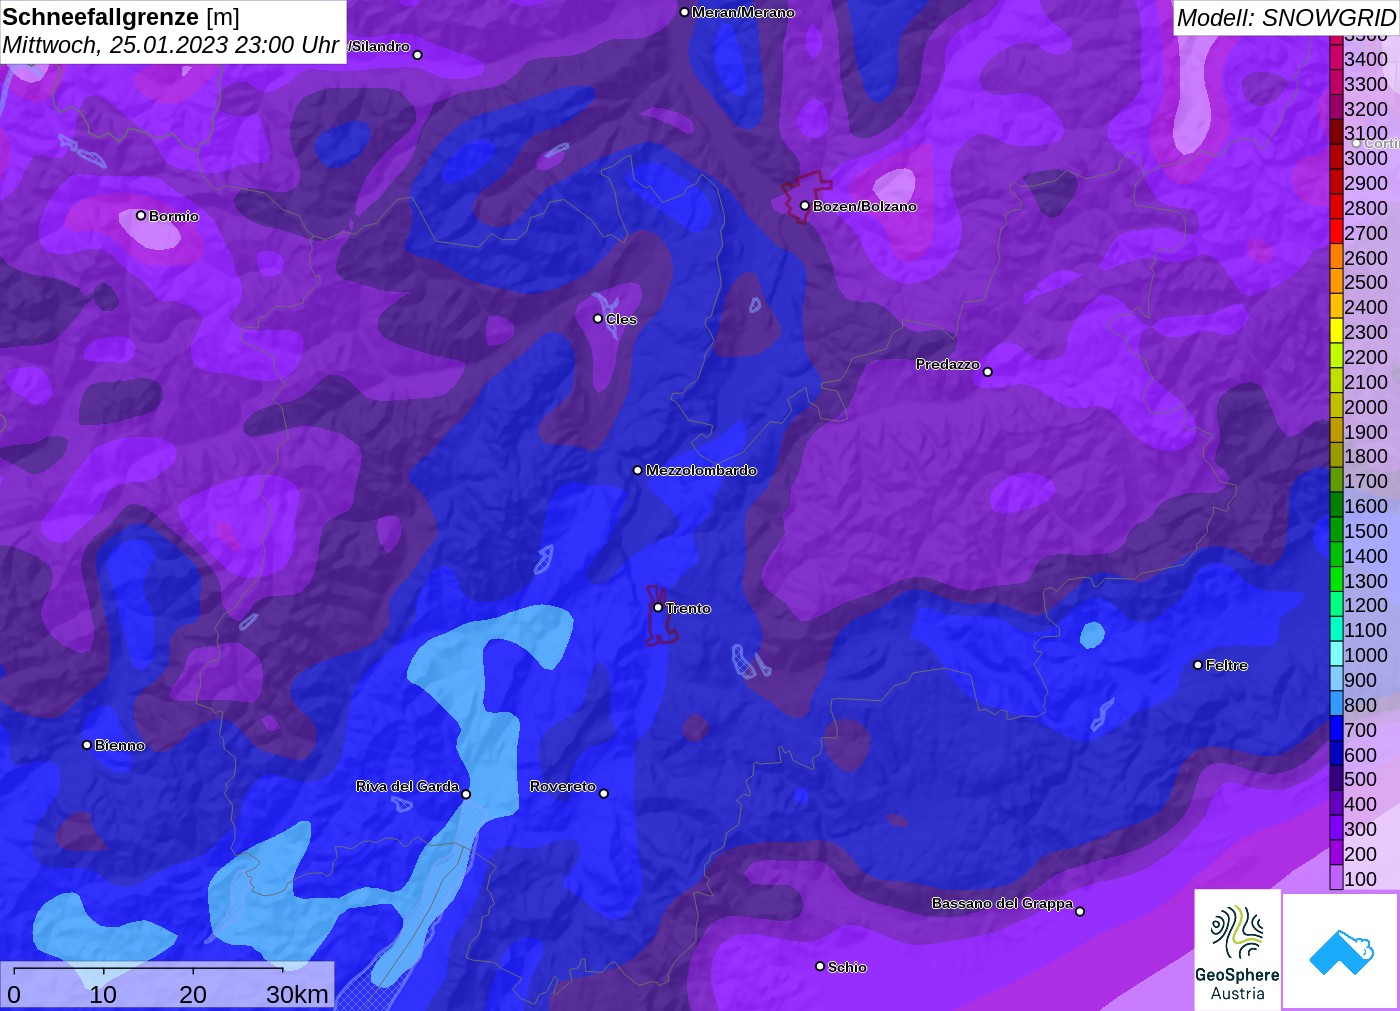The image size is (1400, 1011).
Task: Click the 30km scale bar label
Action: click(297, 994)
